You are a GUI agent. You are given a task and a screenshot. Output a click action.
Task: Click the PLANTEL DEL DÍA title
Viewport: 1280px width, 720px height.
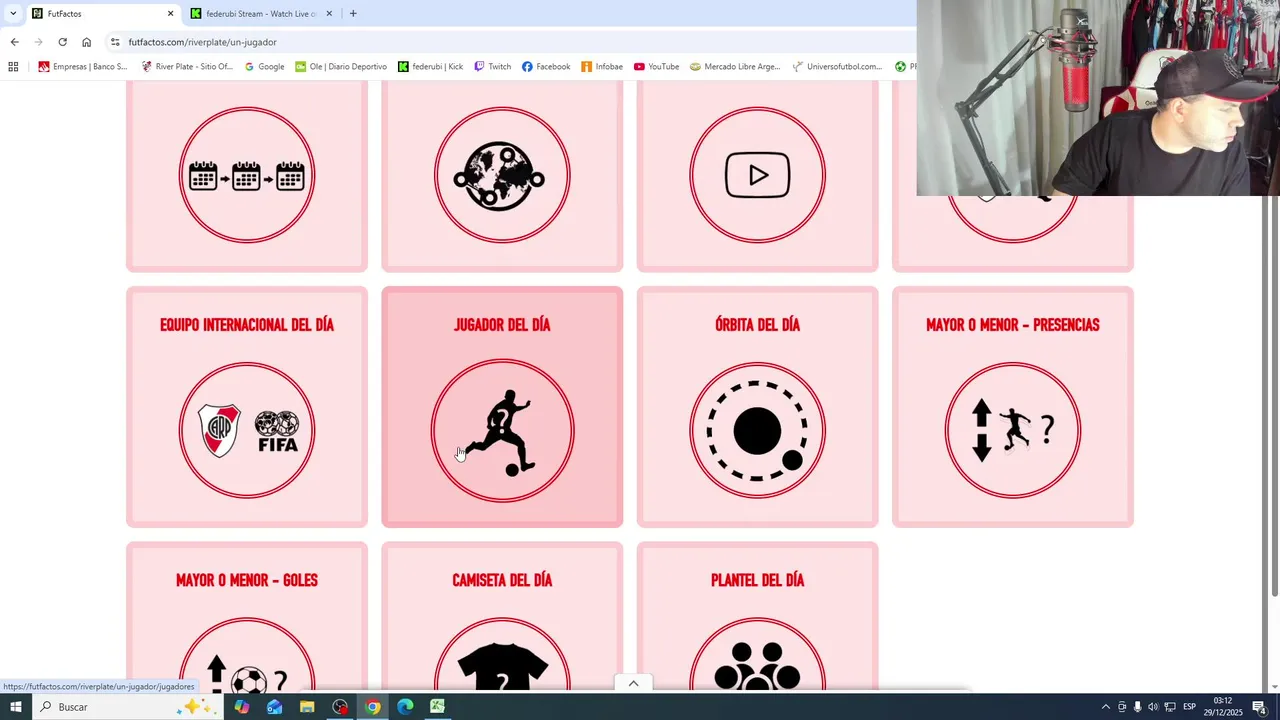click(757, 580)
